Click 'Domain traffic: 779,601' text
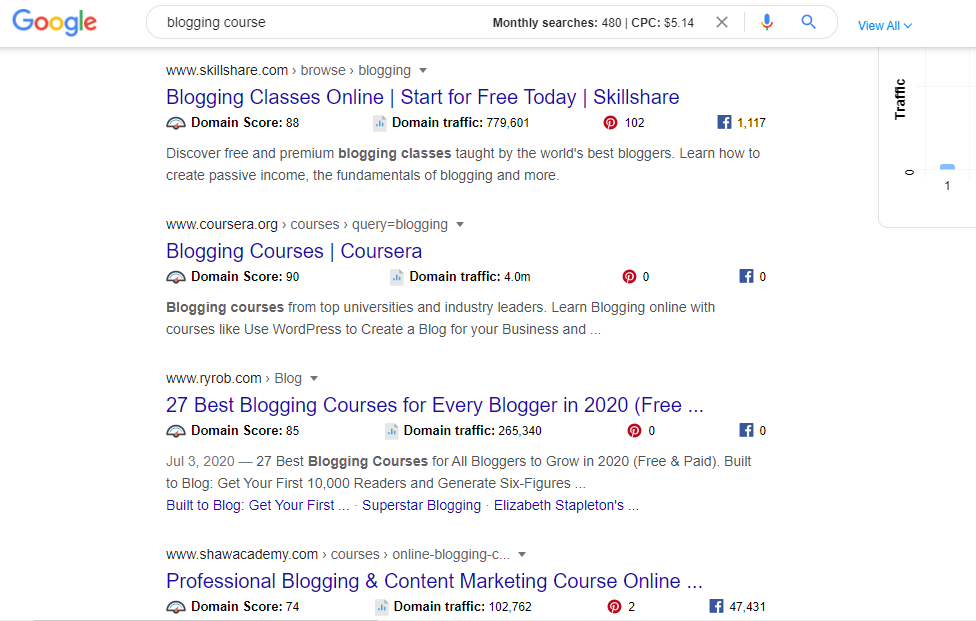 coord(461,123)
